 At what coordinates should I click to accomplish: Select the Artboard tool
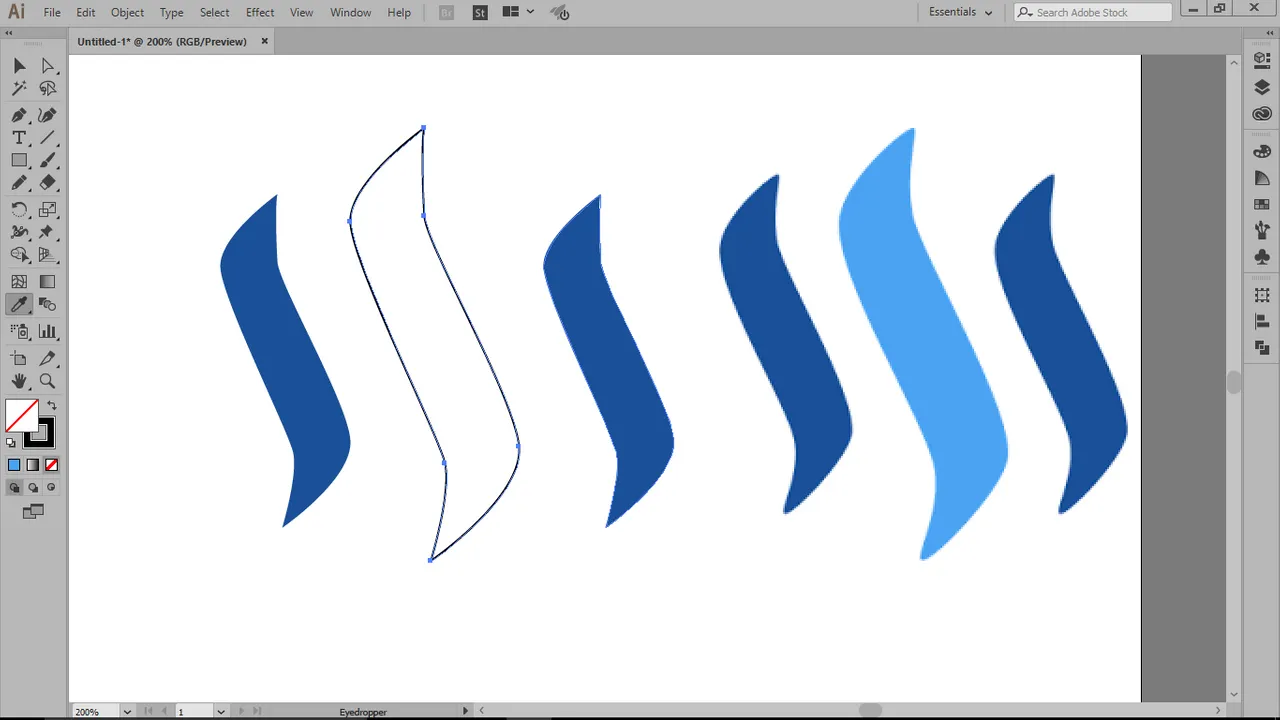(x=19, y=358)
